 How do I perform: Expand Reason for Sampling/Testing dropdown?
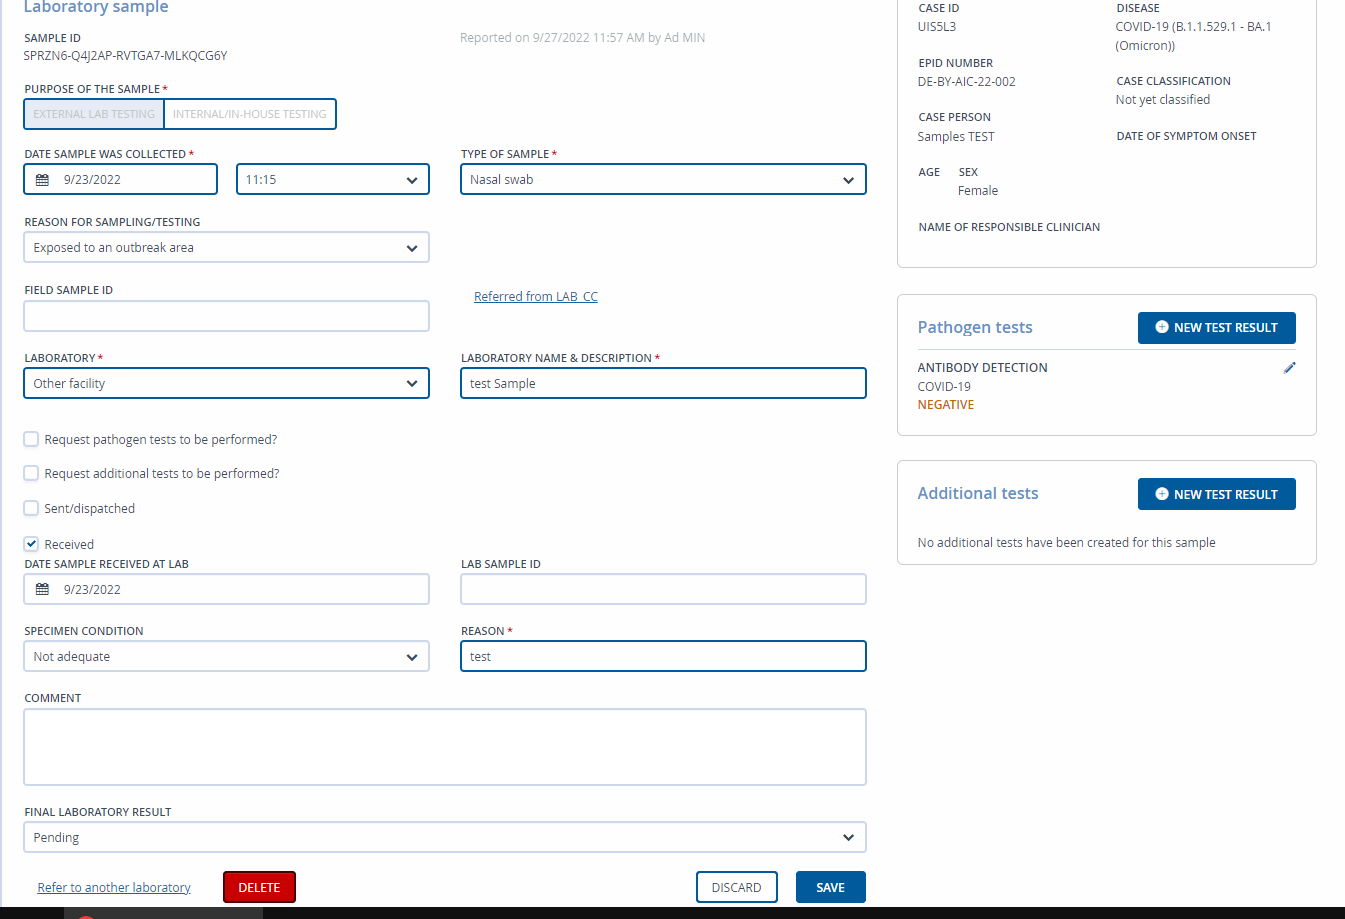pos(226,247)
